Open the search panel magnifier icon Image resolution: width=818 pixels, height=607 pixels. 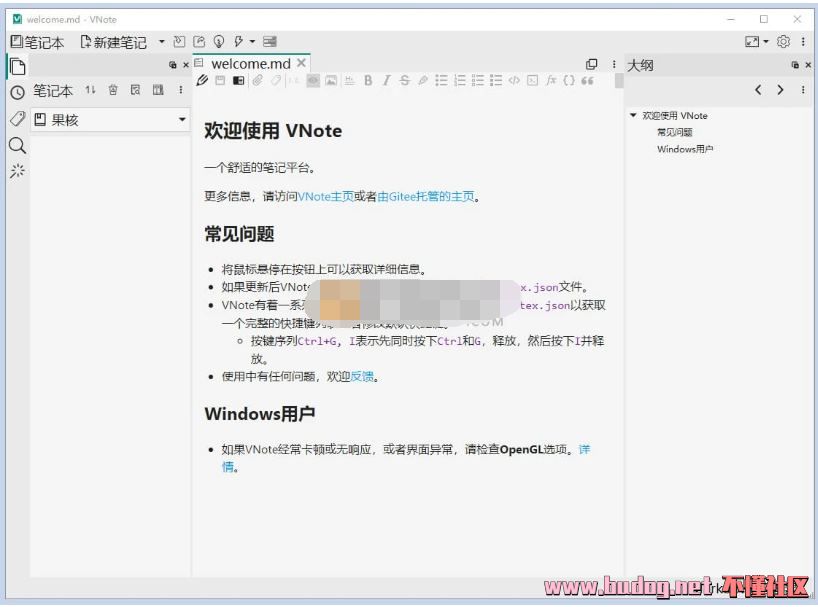coord(17,145)
